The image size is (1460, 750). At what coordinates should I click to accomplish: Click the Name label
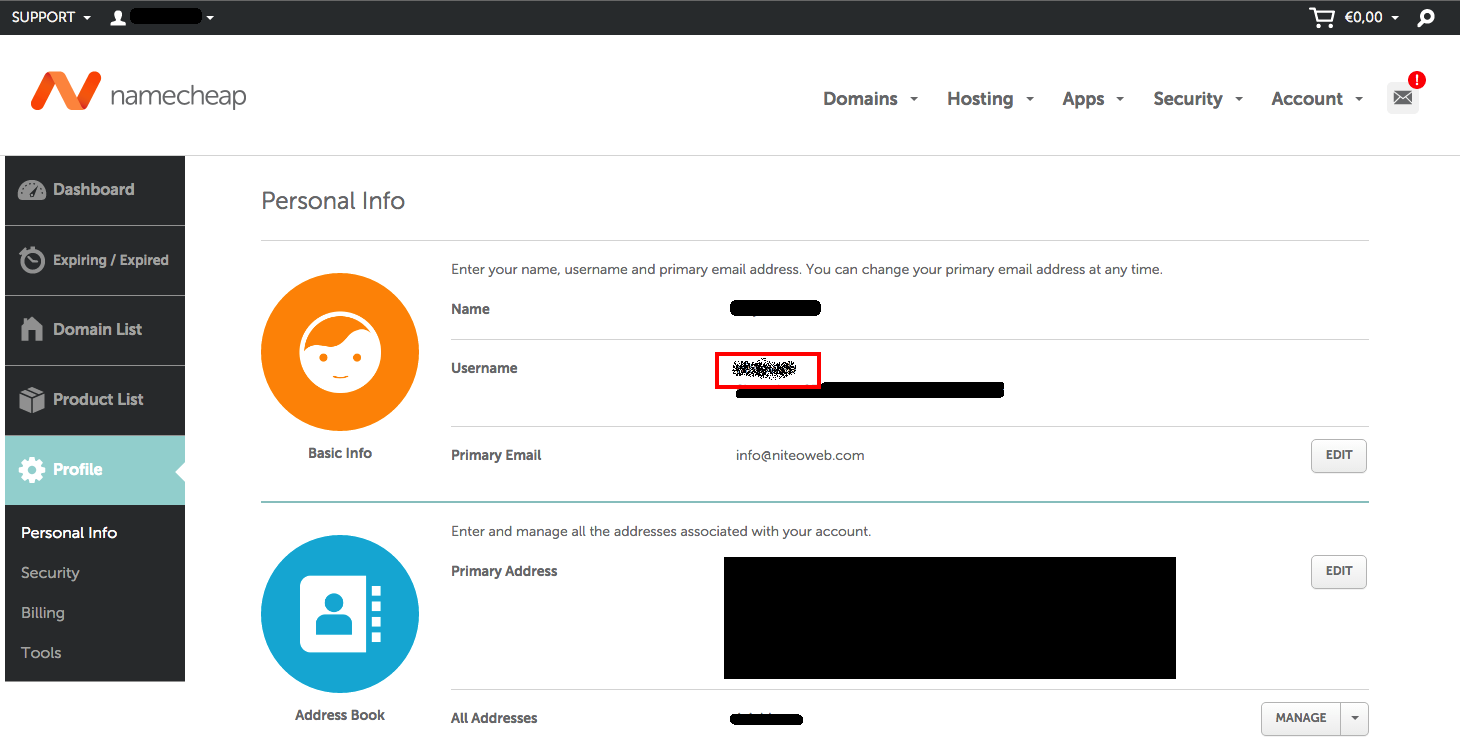pos(470,309)
